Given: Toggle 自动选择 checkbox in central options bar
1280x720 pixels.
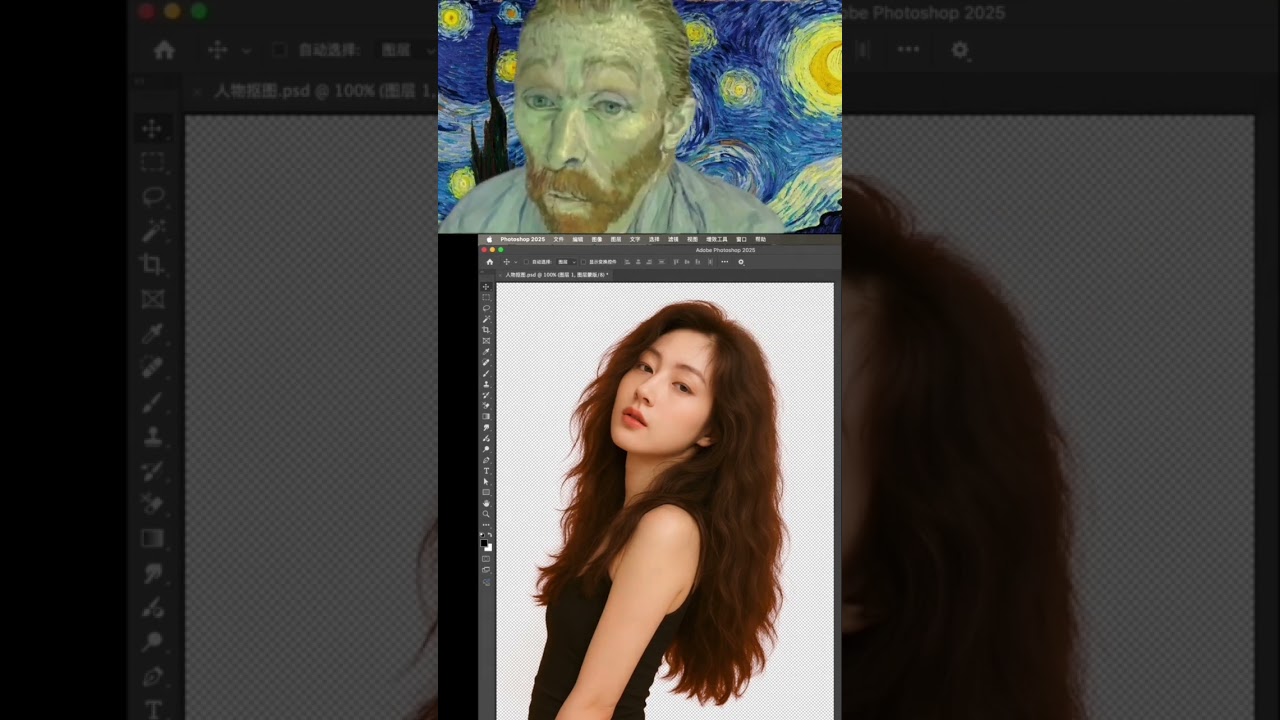Looking at the screenshot, I should 526,262.
